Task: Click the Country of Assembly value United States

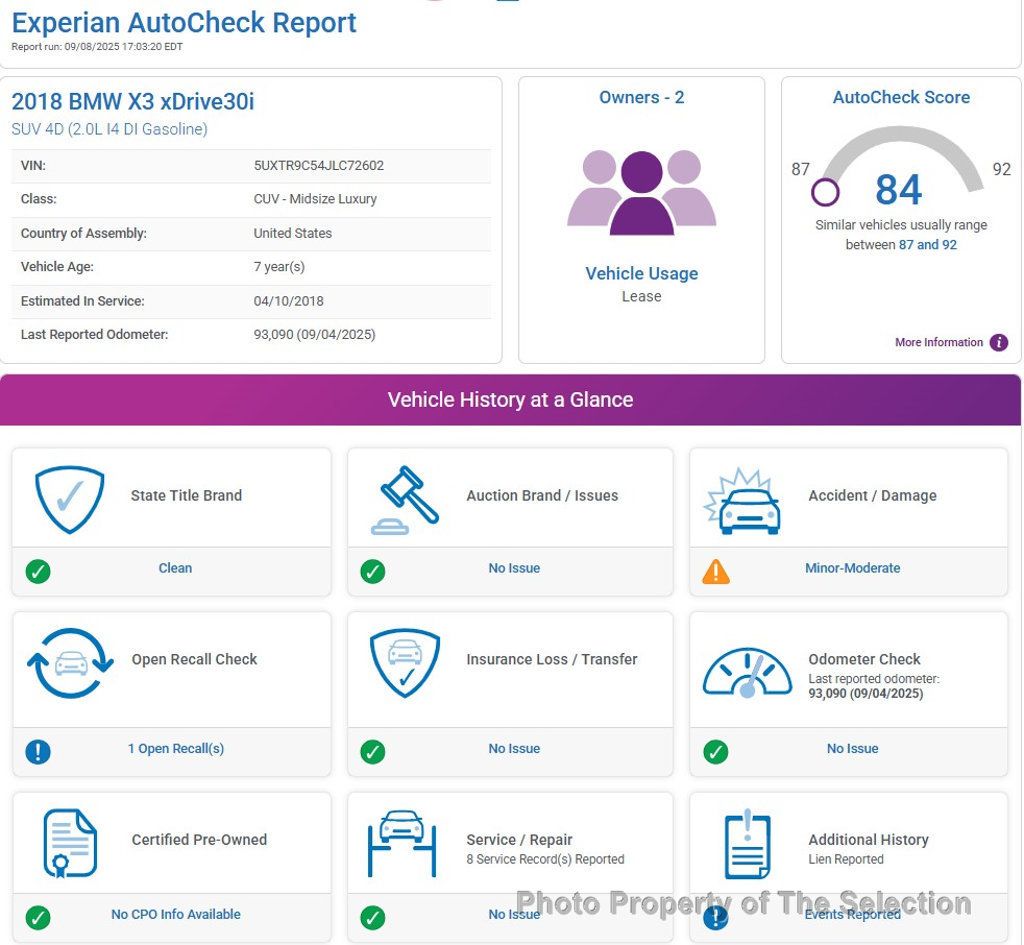Action: click(x=293, y=233)
